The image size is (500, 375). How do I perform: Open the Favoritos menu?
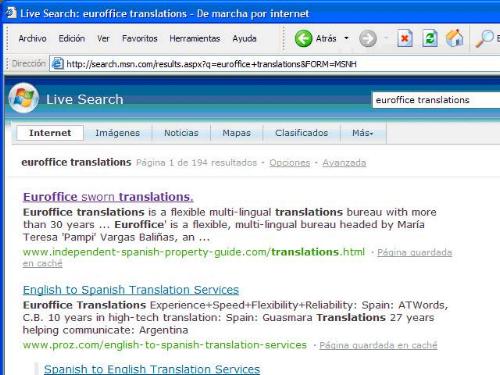(x=140, y=39)
